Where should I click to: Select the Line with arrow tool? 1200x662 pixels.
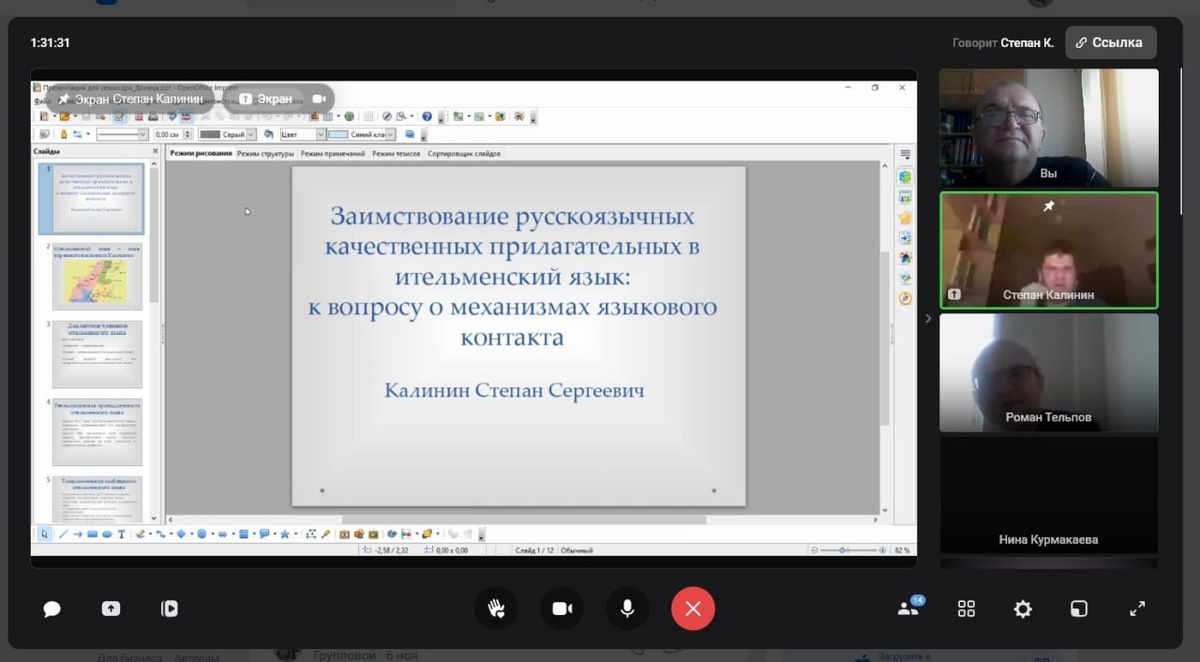[x=77, y=534]
